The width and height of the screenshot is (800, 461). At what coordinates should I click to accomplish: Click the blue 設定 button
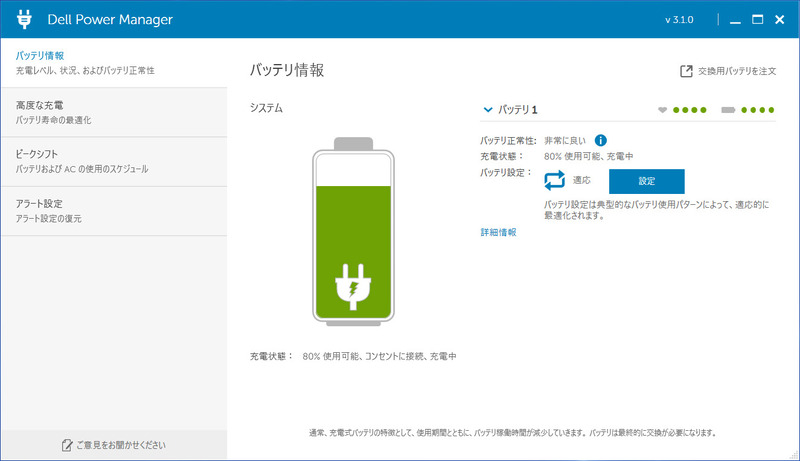(646, 181)
